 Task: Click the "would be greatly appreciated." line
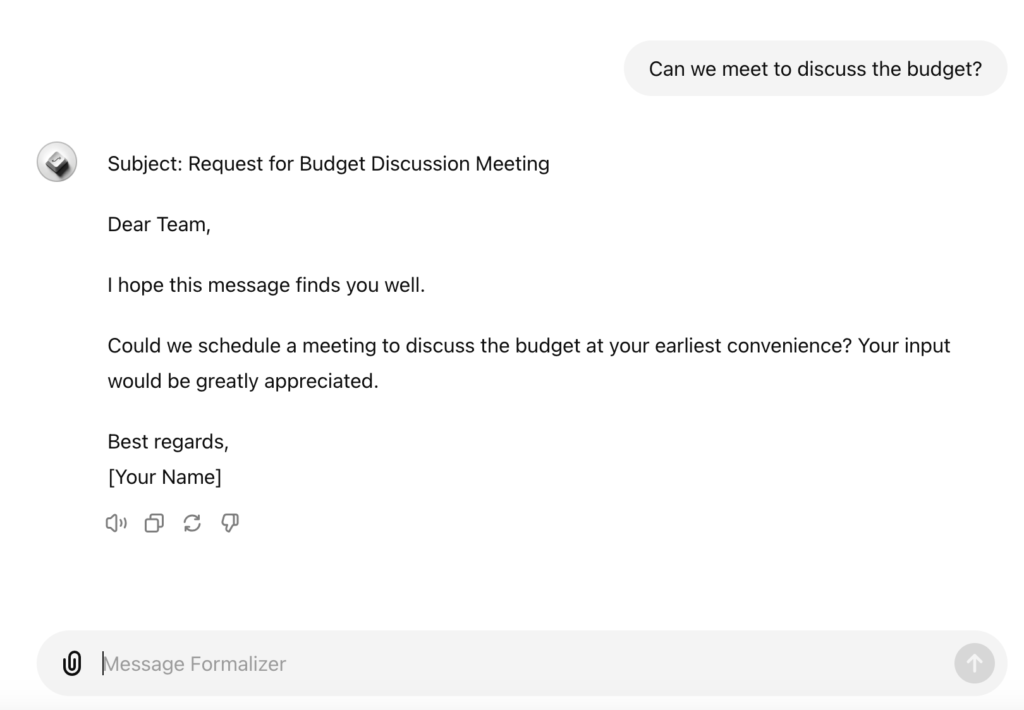[x=243, y=381]
